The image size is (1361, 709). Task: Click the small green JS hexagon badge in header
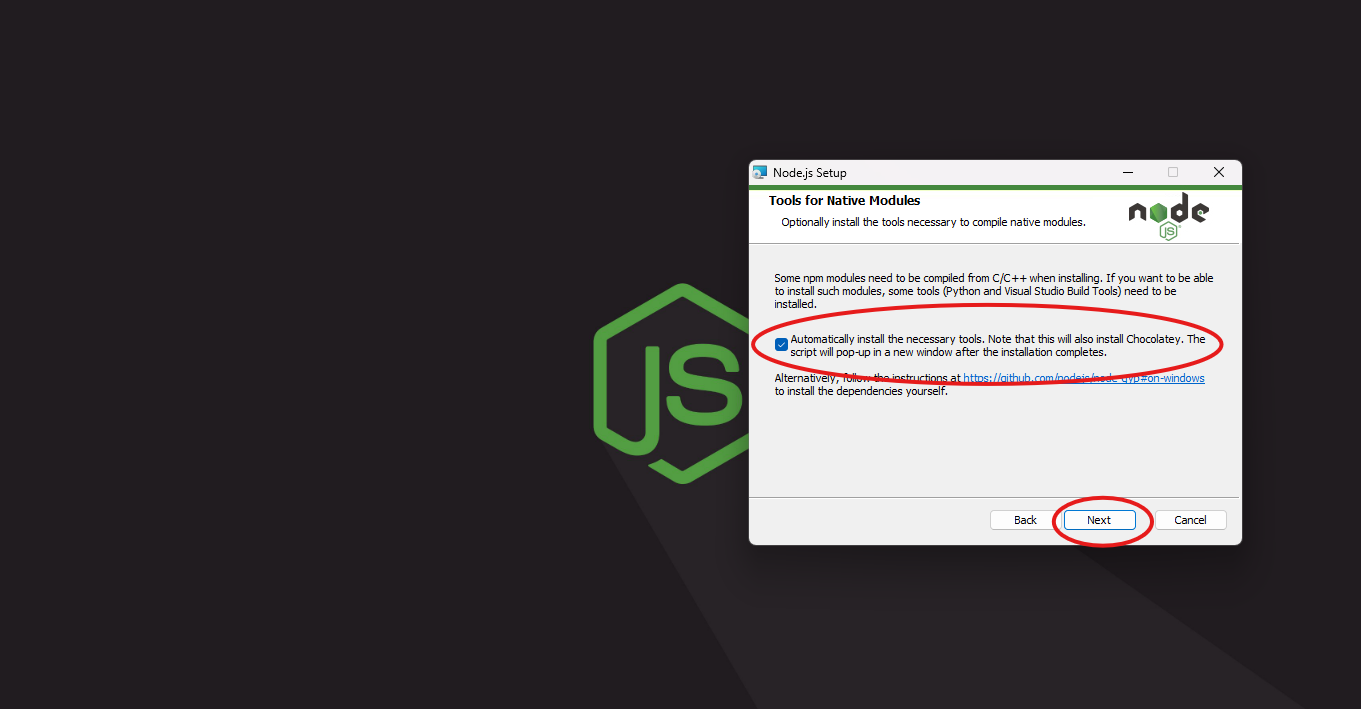(1168, 231)
